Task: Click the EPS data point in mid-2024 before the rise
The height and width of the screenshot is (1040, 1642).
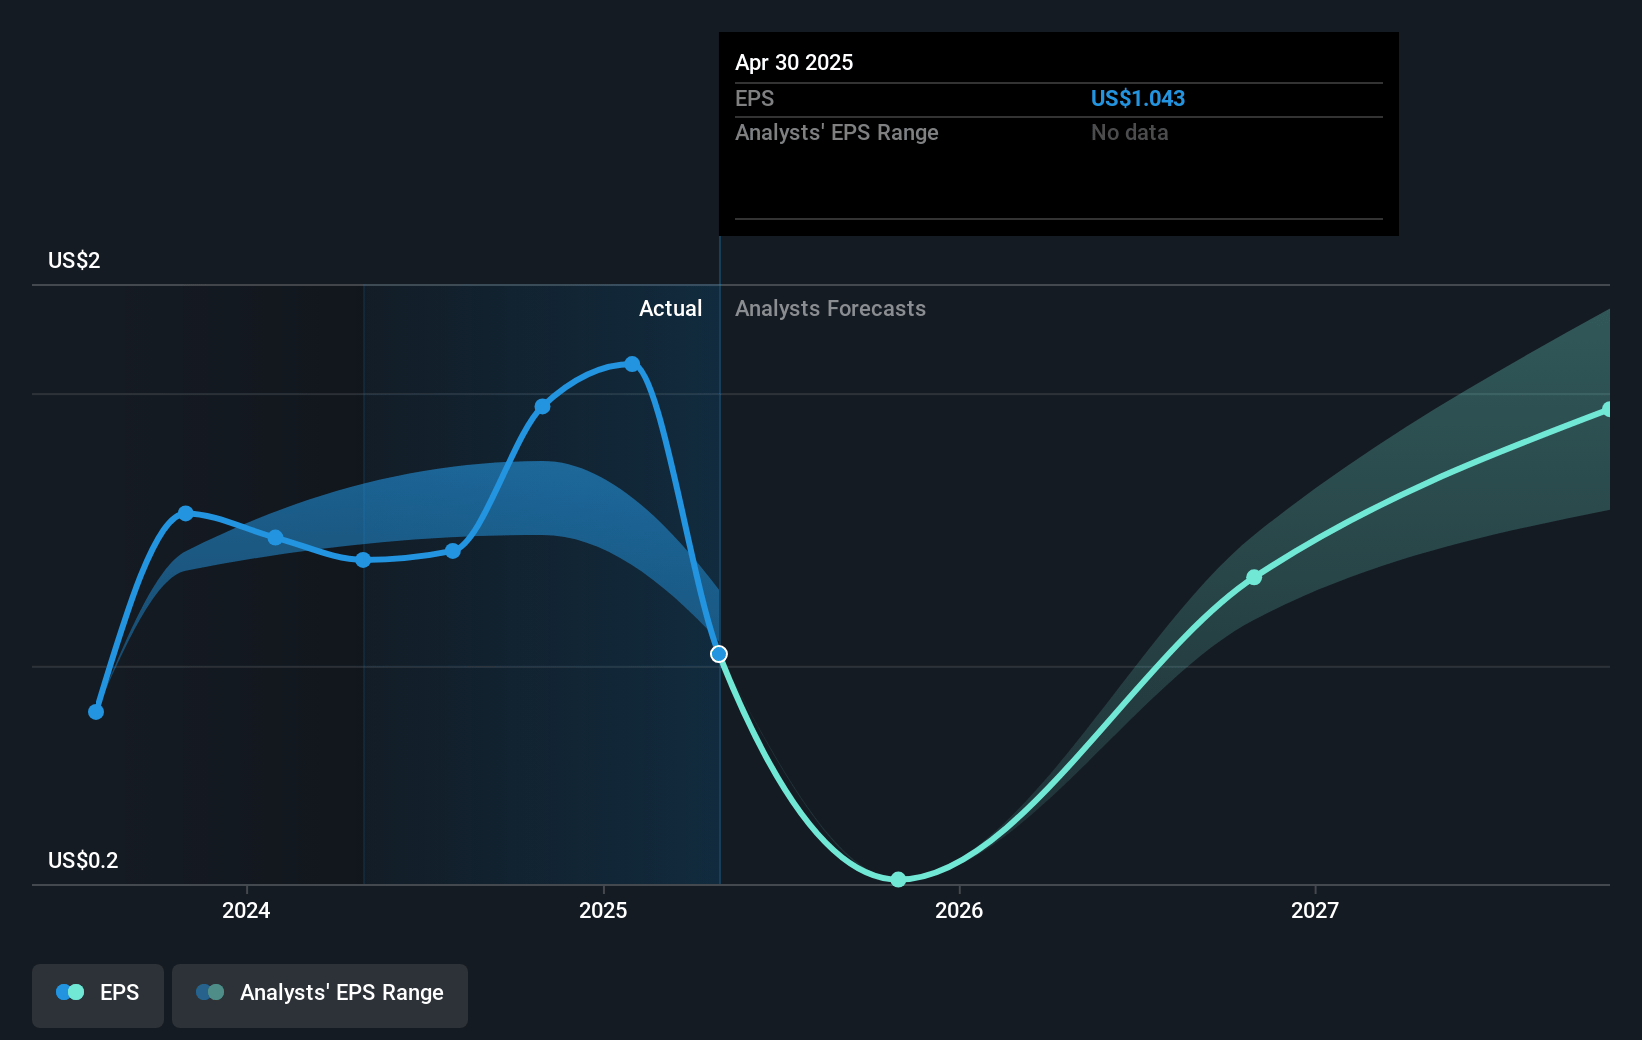Action: pos(453,551)
